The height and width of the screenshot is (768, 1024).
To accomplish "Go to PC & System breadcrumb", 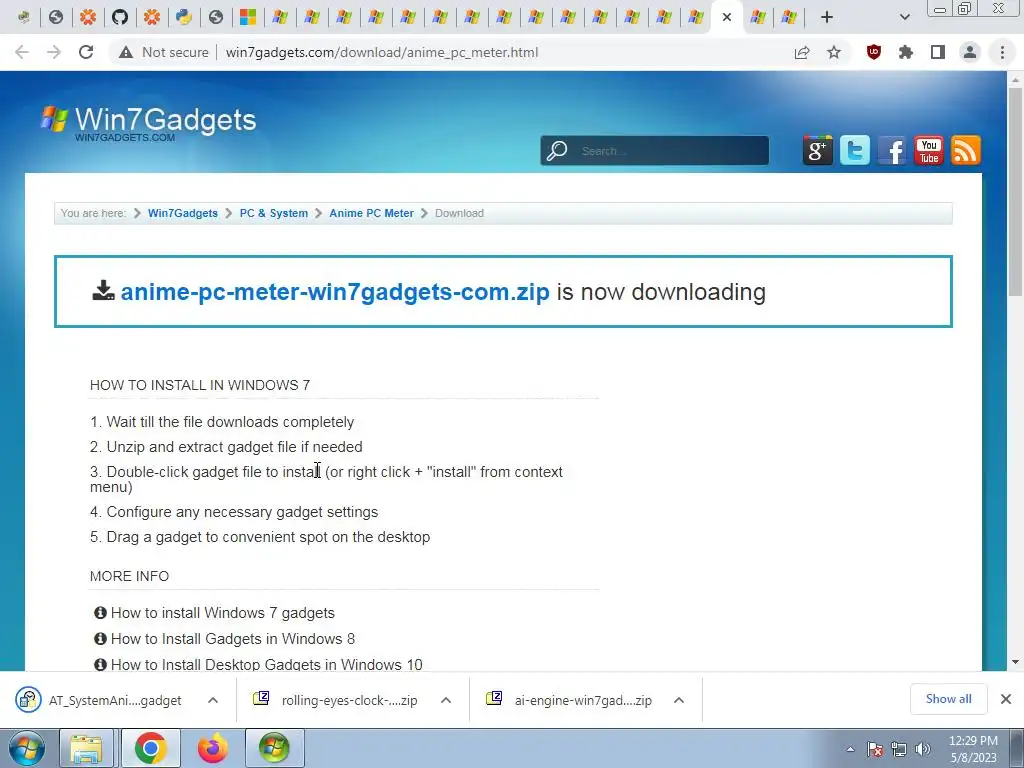I will (x=274, y=214).
